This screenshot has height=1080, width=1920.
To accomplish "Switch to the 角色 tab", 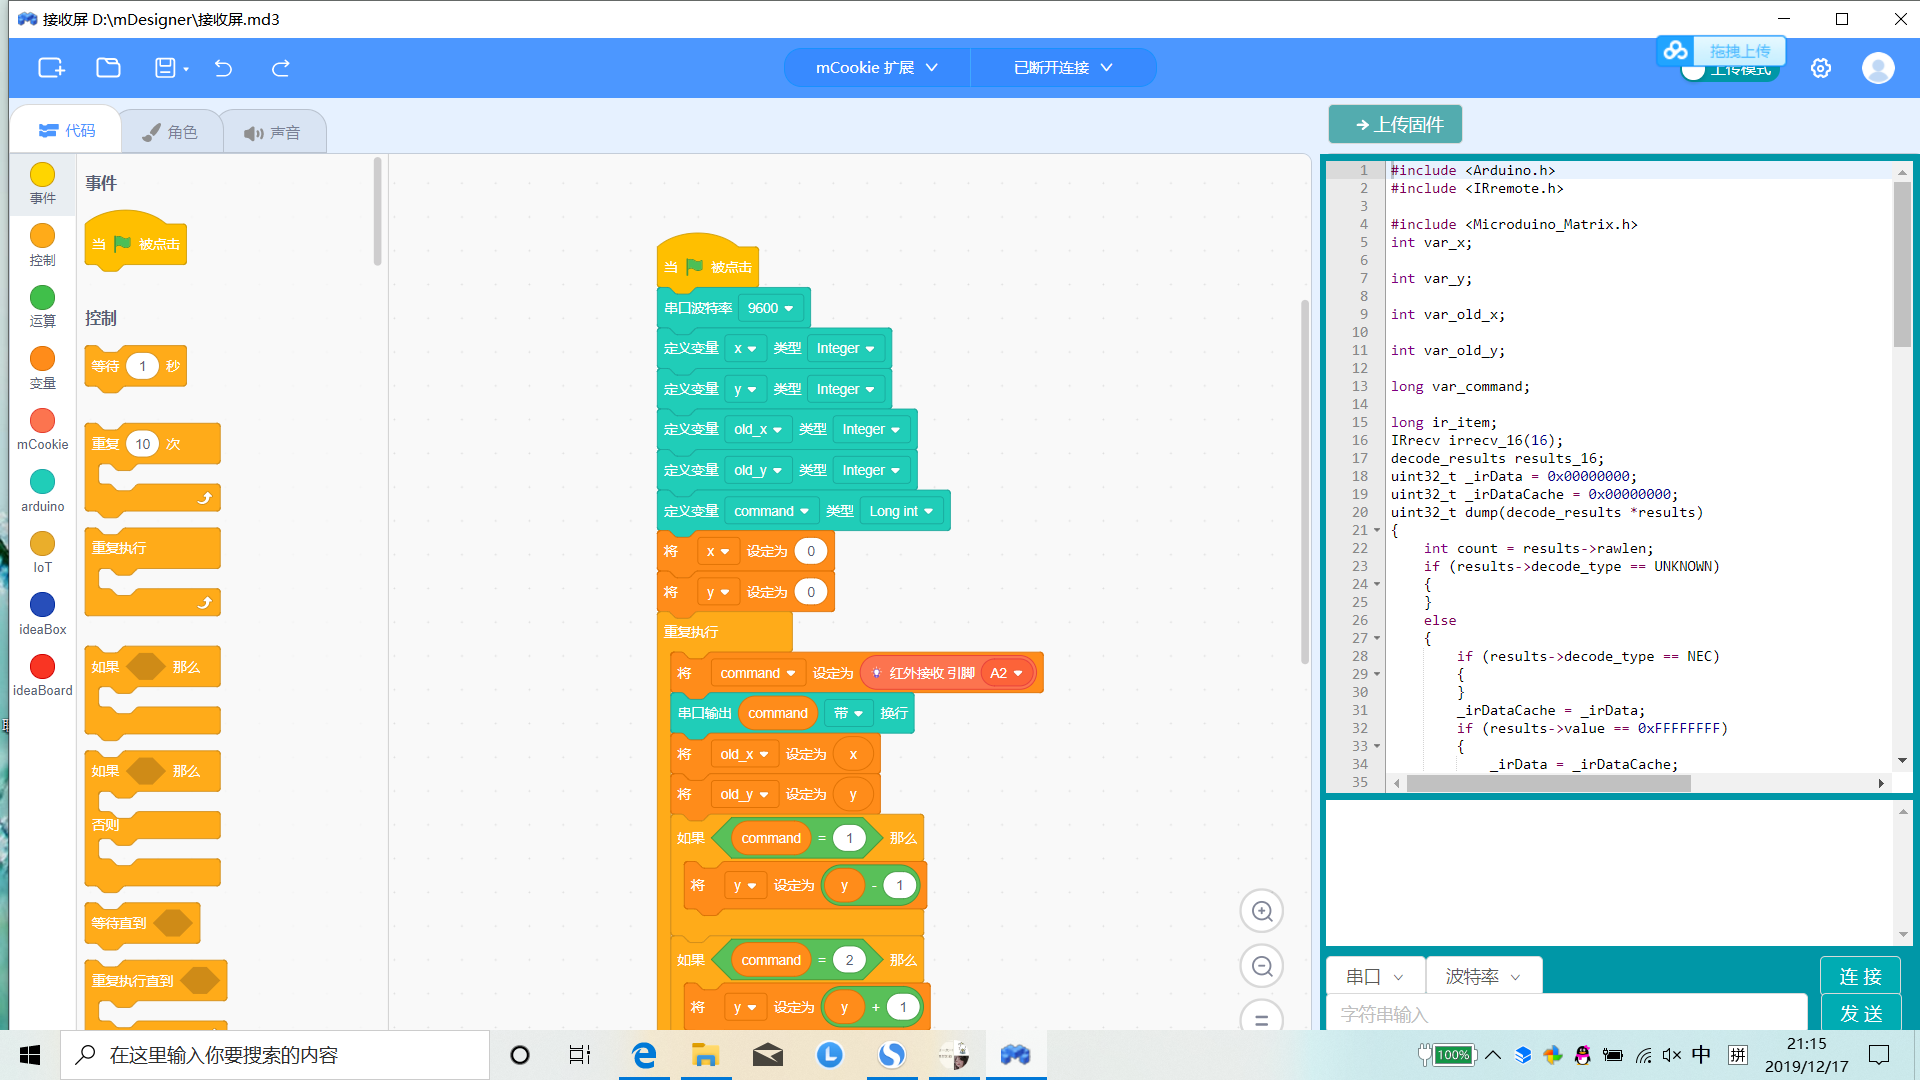I will [x=171, y=132].
